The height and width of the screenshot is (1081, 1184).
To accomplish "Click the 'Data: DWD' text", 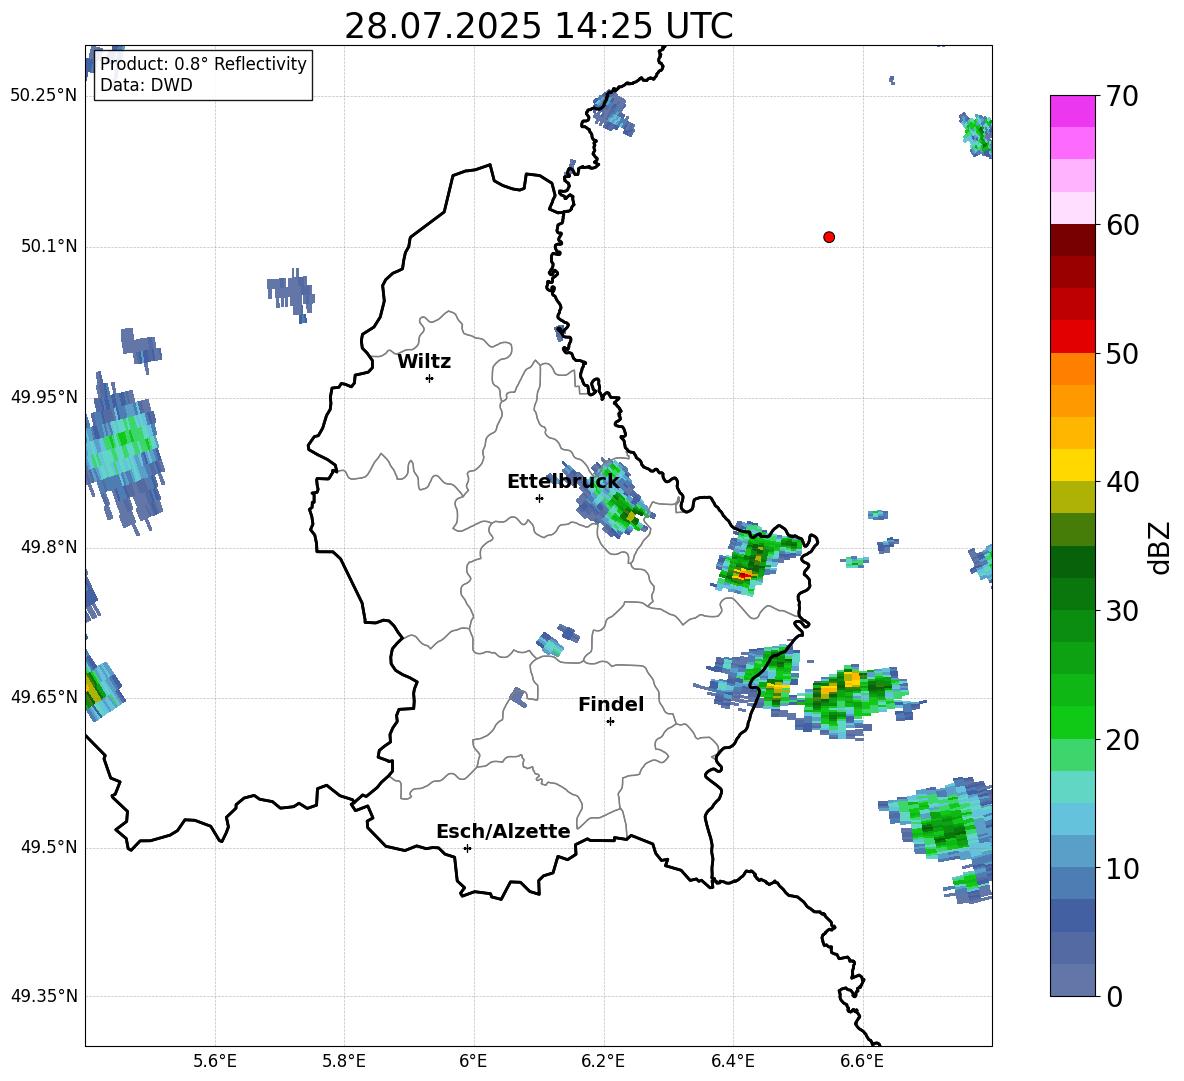I will 146,85.
